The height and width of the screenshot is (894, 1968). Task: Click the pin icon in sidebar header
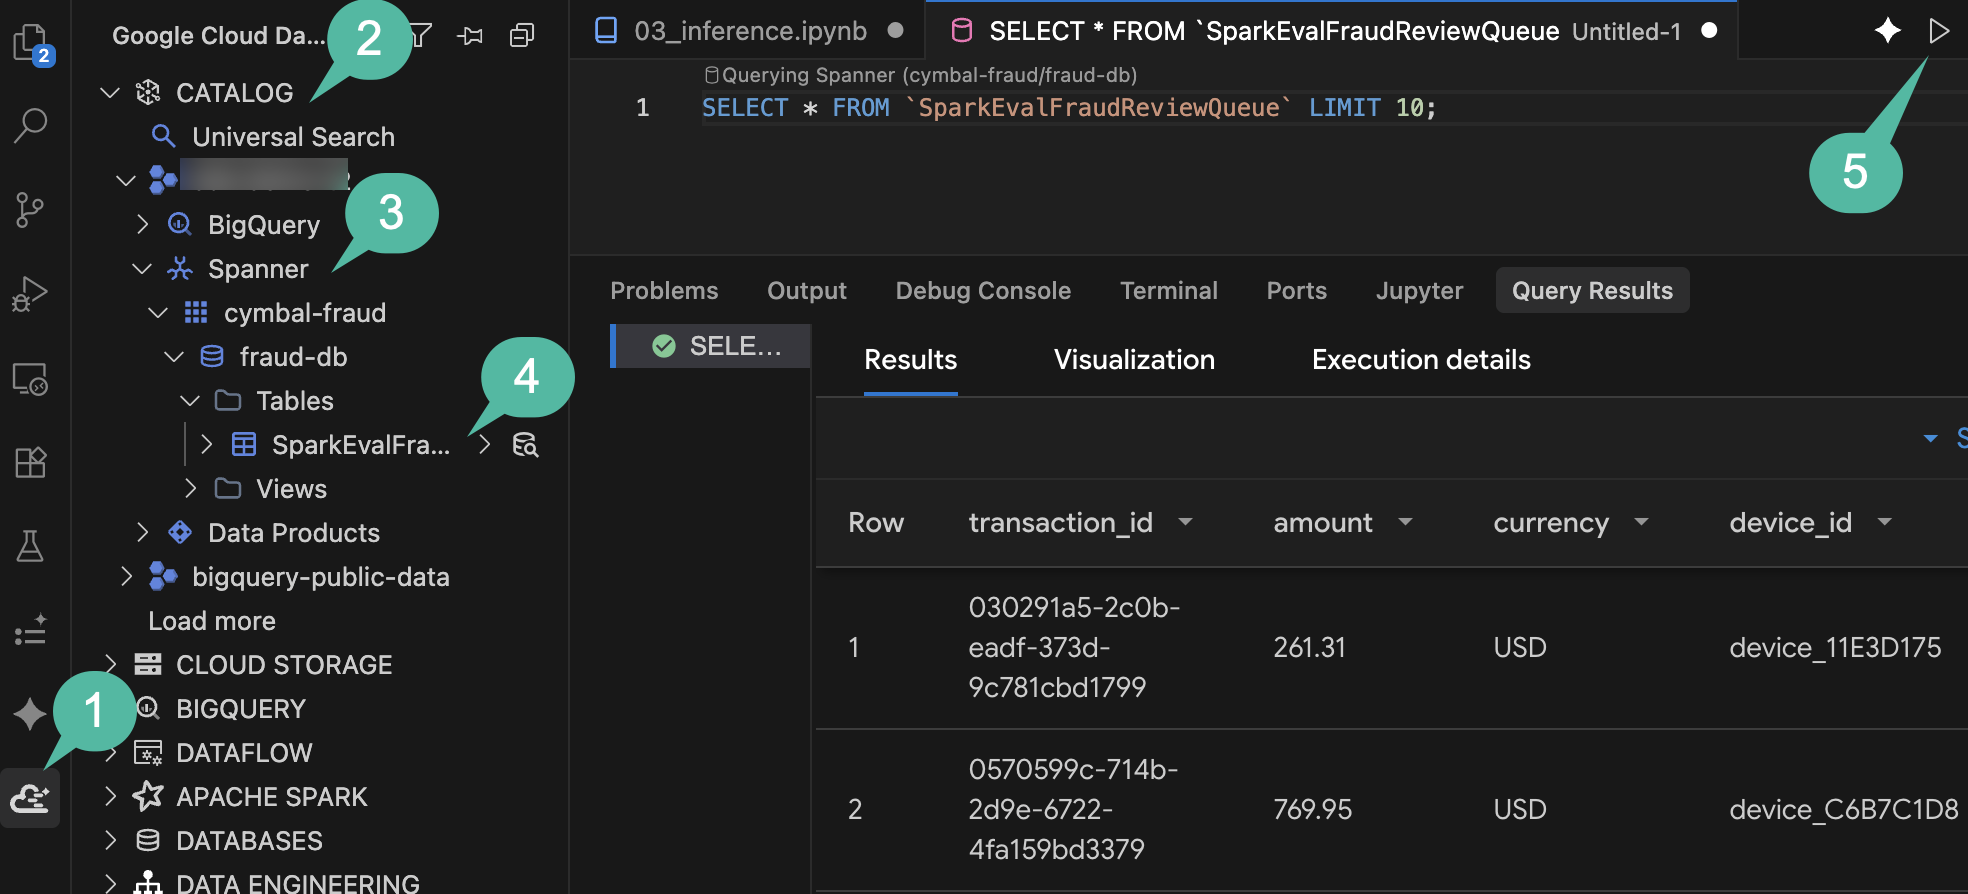point(470,36)
